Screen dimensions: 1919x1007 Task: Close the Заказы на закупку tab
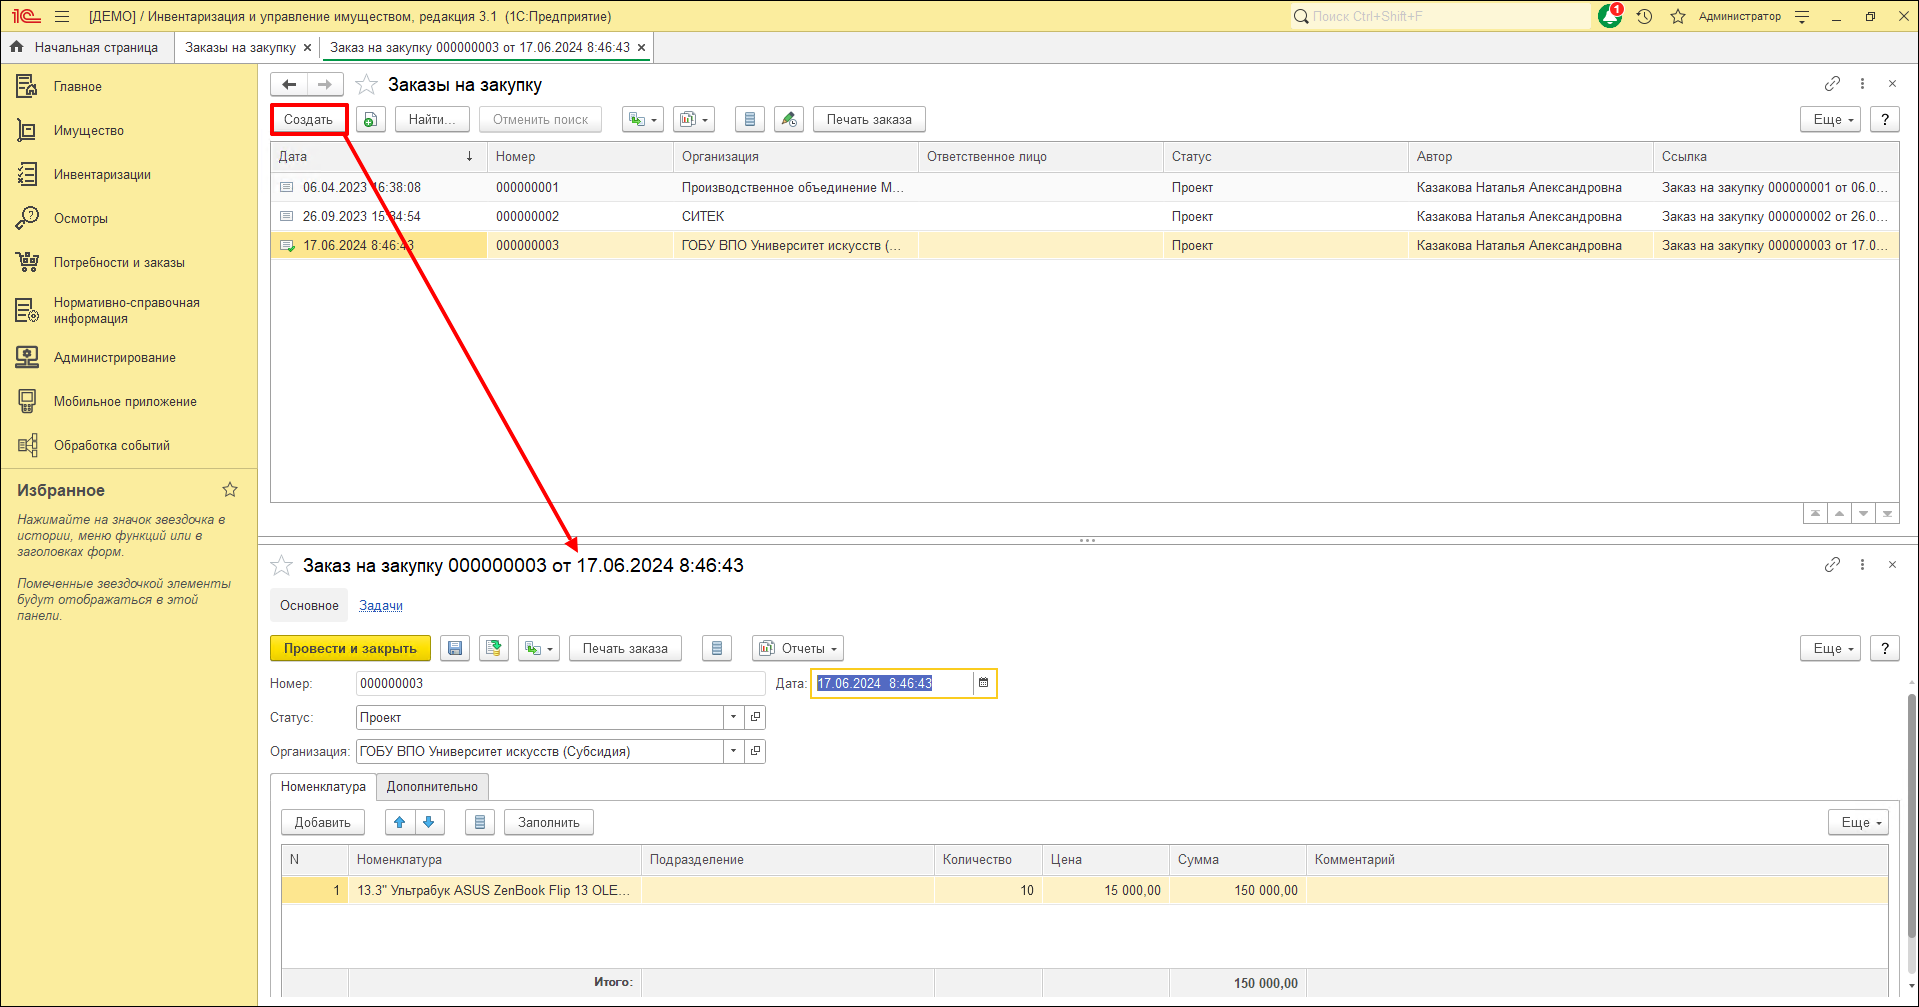click(307, 47)
